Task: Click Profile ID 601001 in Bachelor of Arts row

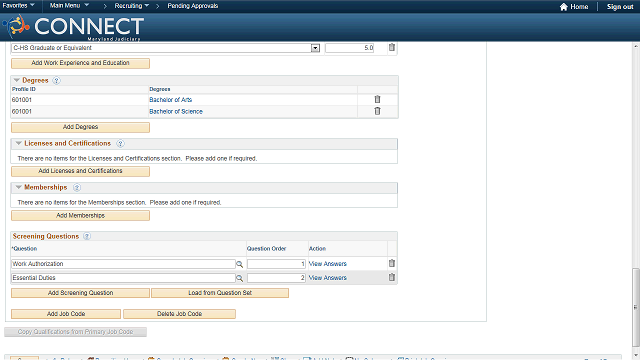Action: click(x=22, y=100)
